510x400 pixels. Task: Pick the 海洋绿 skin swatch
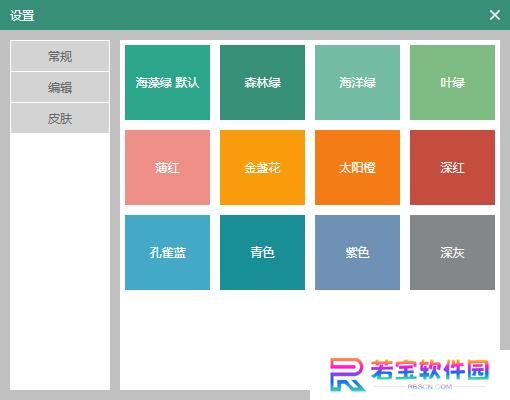tap(357, 82)
